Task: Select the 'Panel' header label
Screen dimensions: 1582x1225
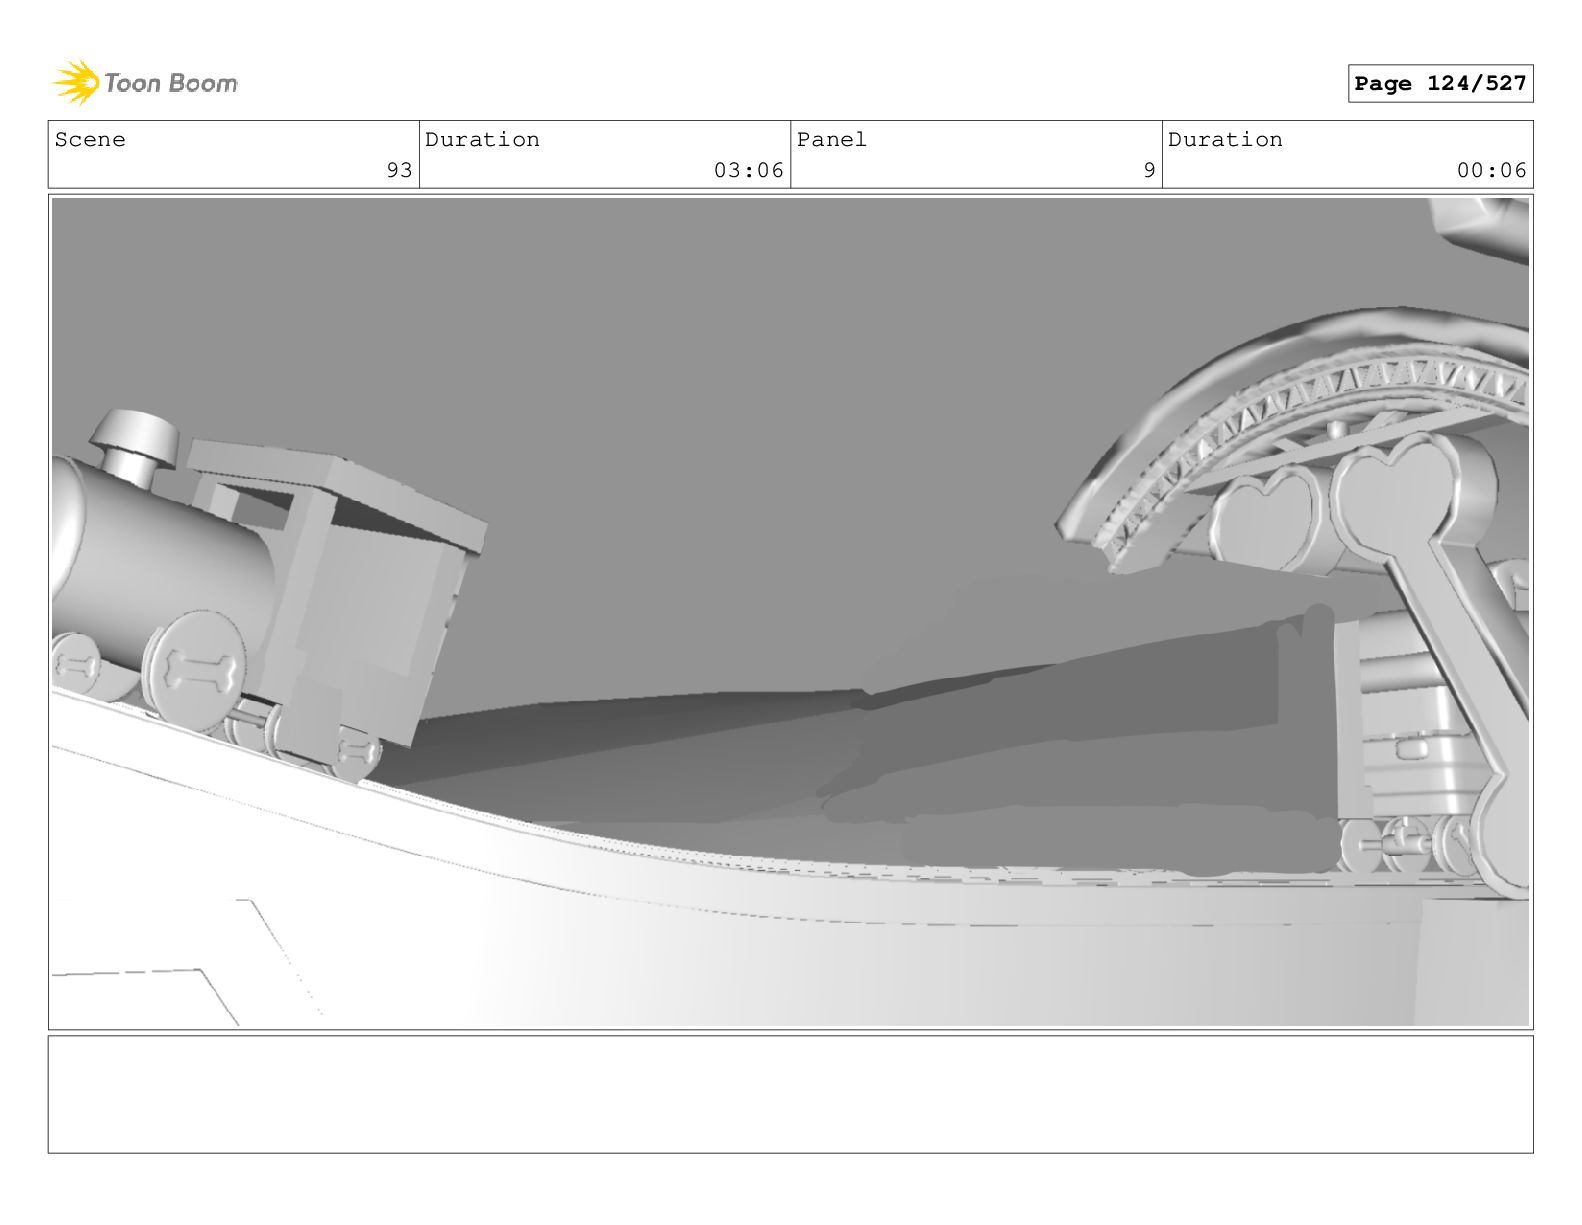Action: 831,140
